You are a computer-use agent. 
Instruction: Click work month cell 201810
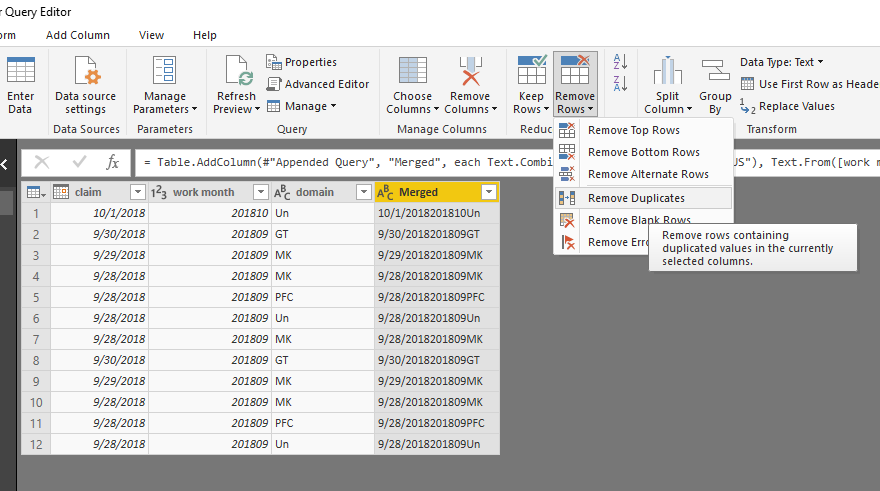210,213
